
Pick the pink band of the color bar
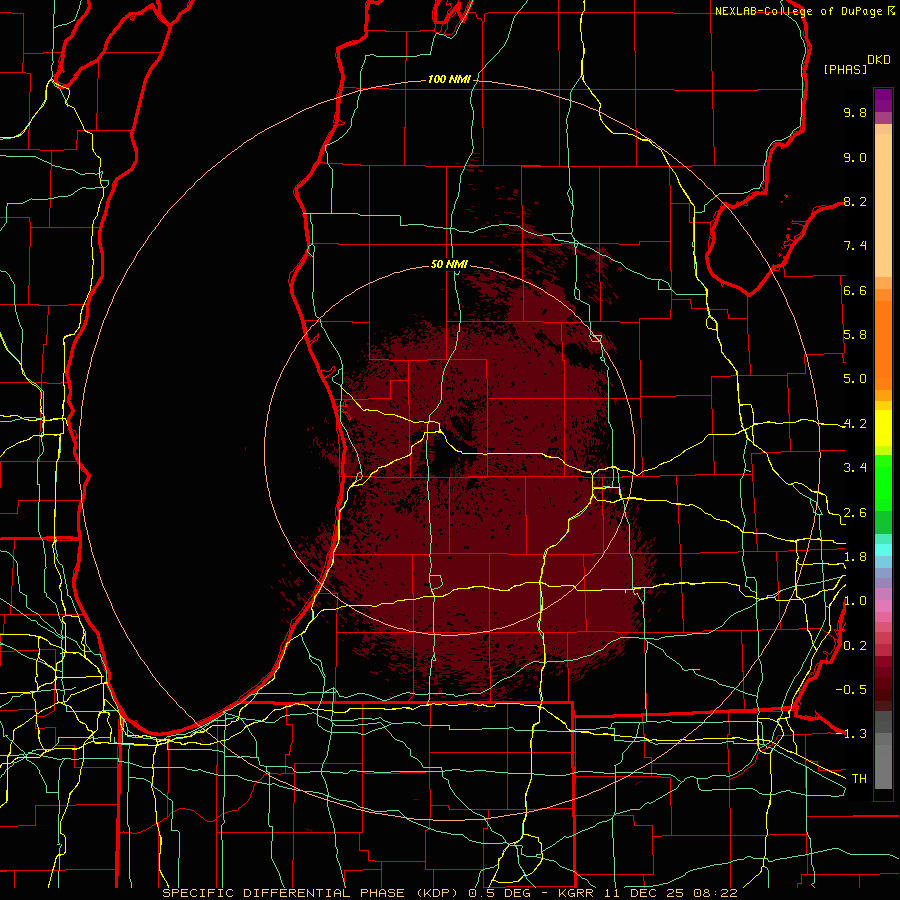pyautogui.click(x=883, y=606)
